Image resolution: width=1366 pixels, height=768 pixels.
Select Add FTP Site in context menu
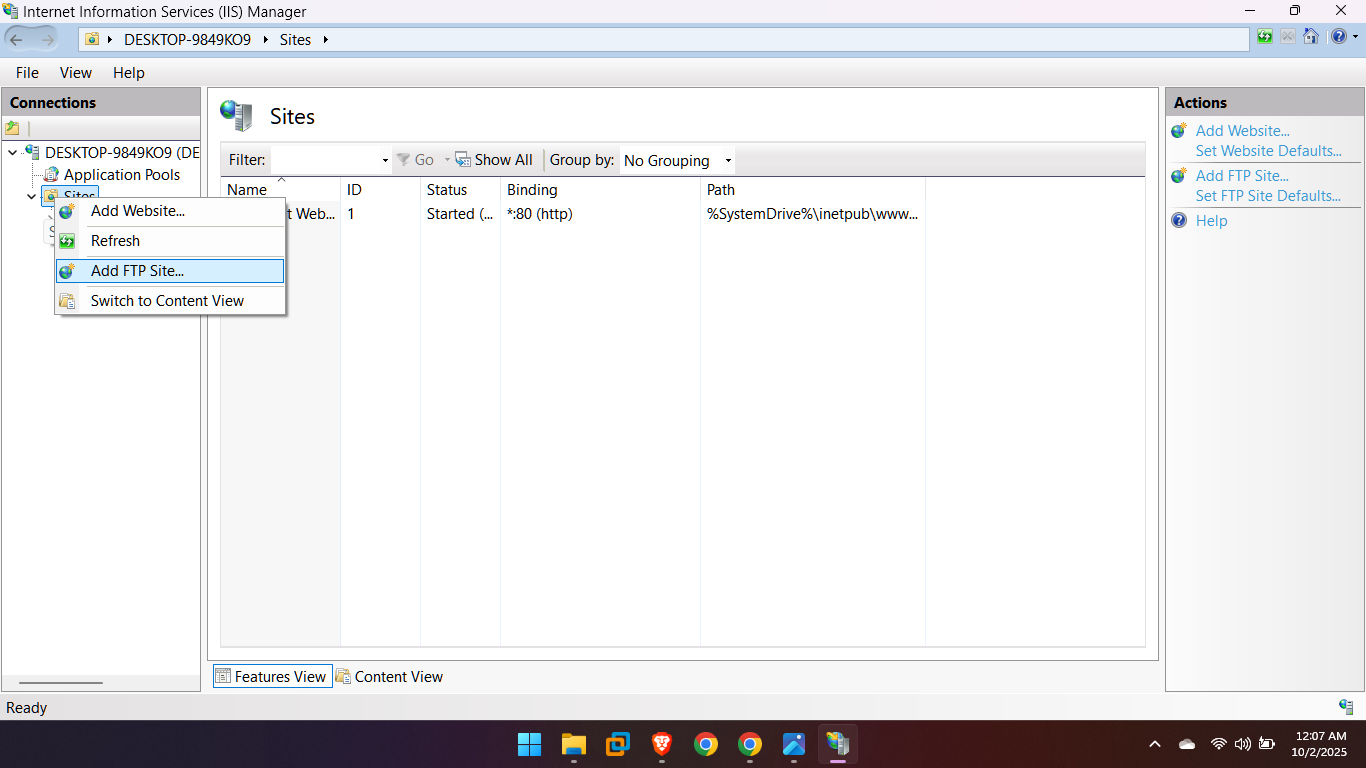137,271
